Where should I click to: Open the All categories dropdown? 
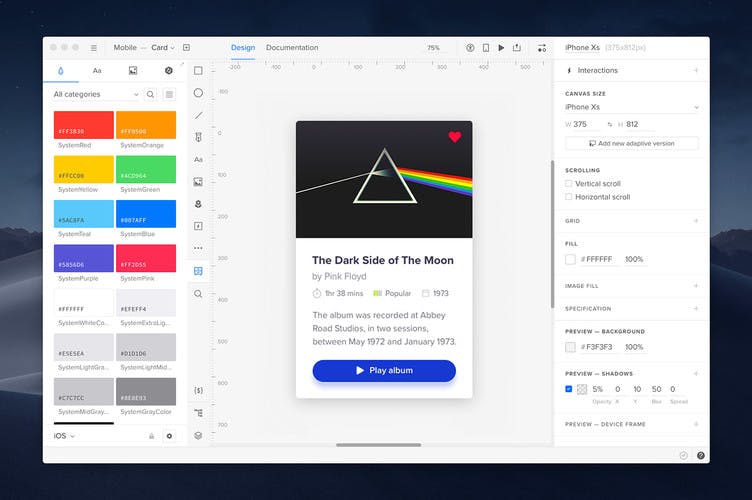tap(96, 94)
